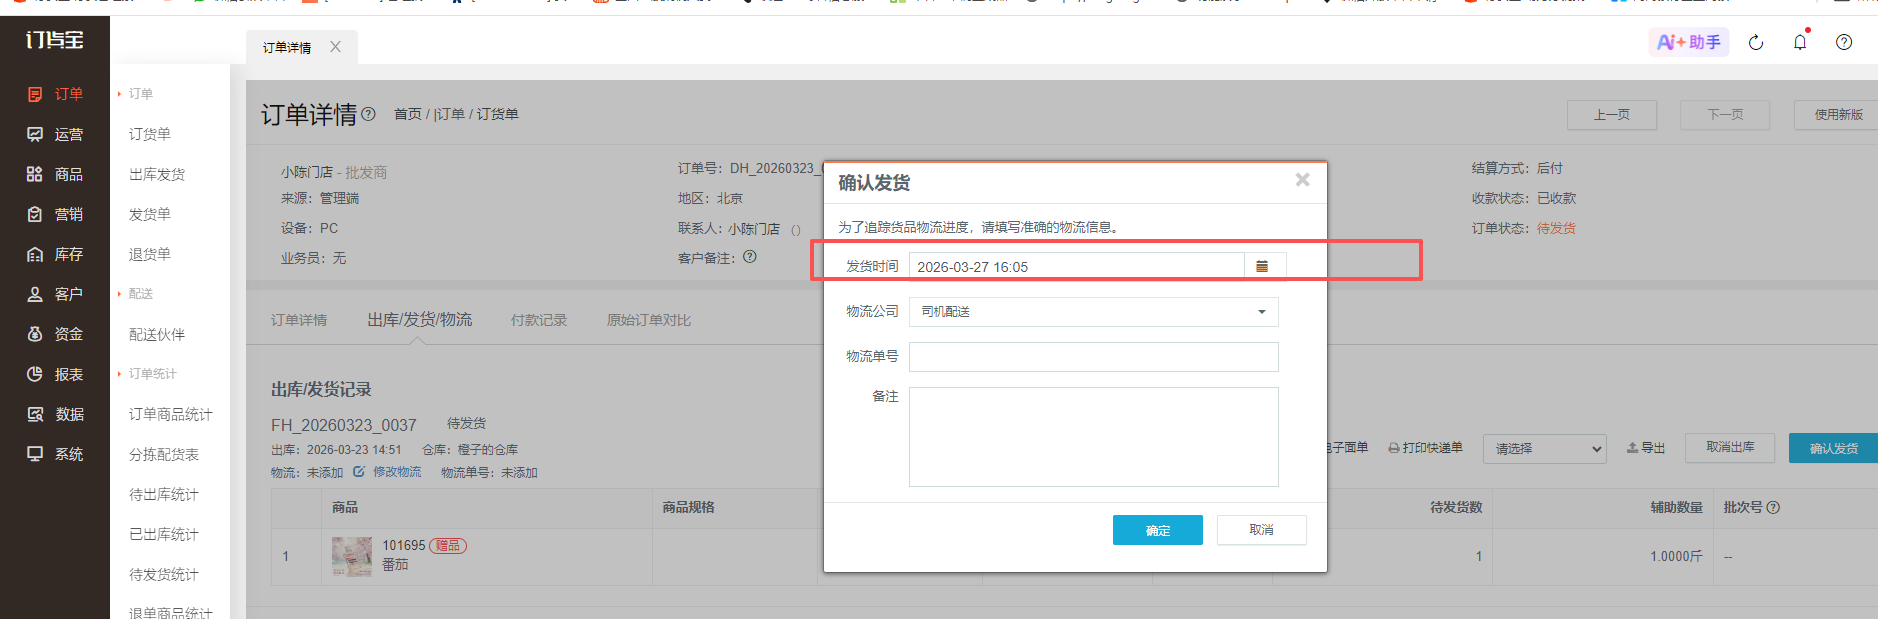This screenshot has height=619, width=1878.
Task: Click the 番茄 product thumbnail
Action: click(352, 556)
